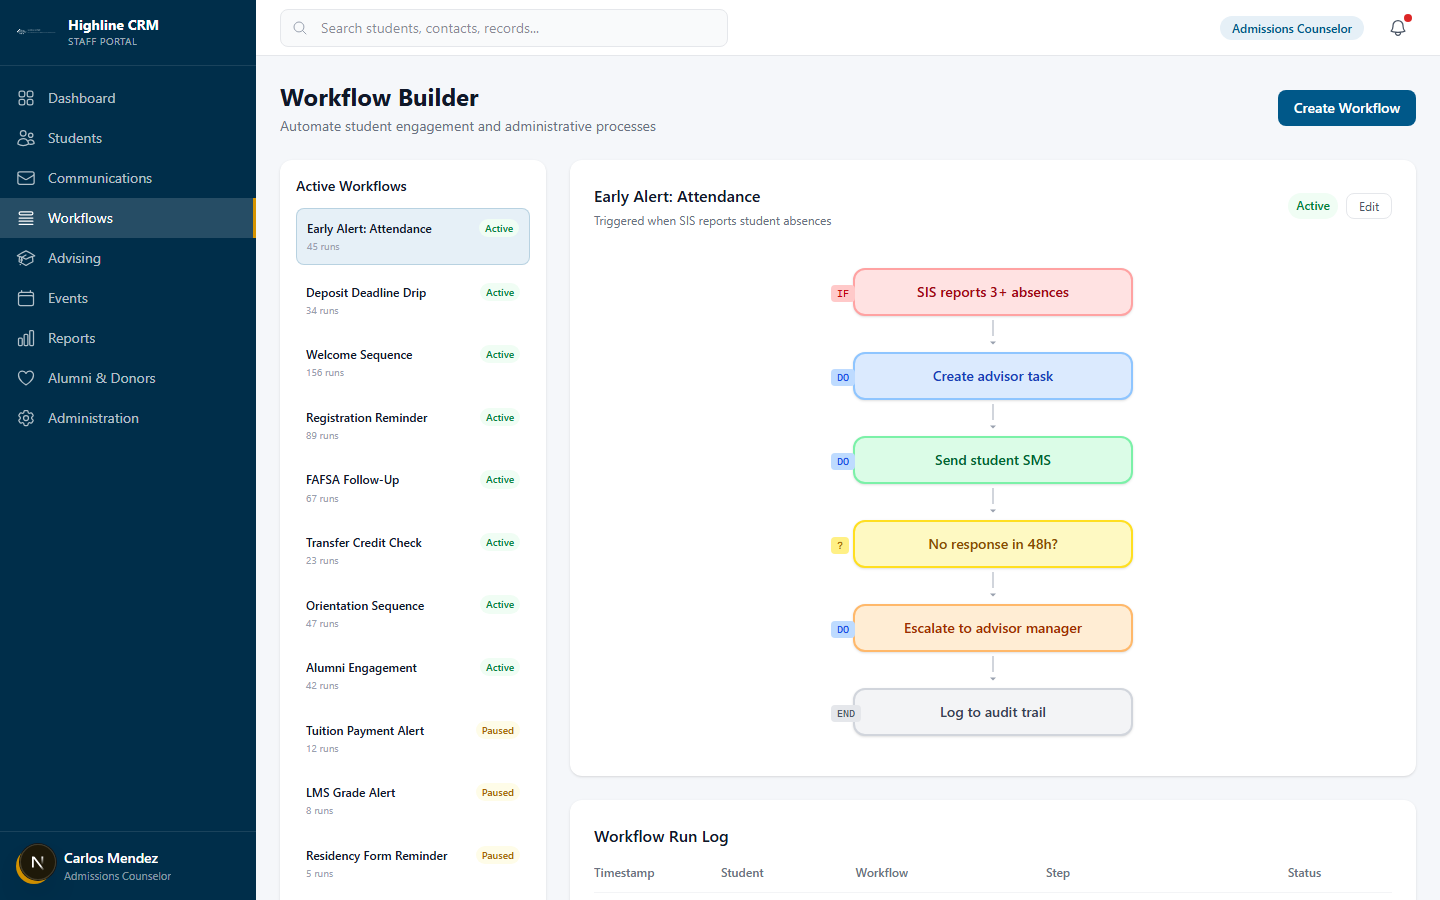Select the Advising graduation cap icon
This screenshot has height=900, width=1440.
point(26,258)
